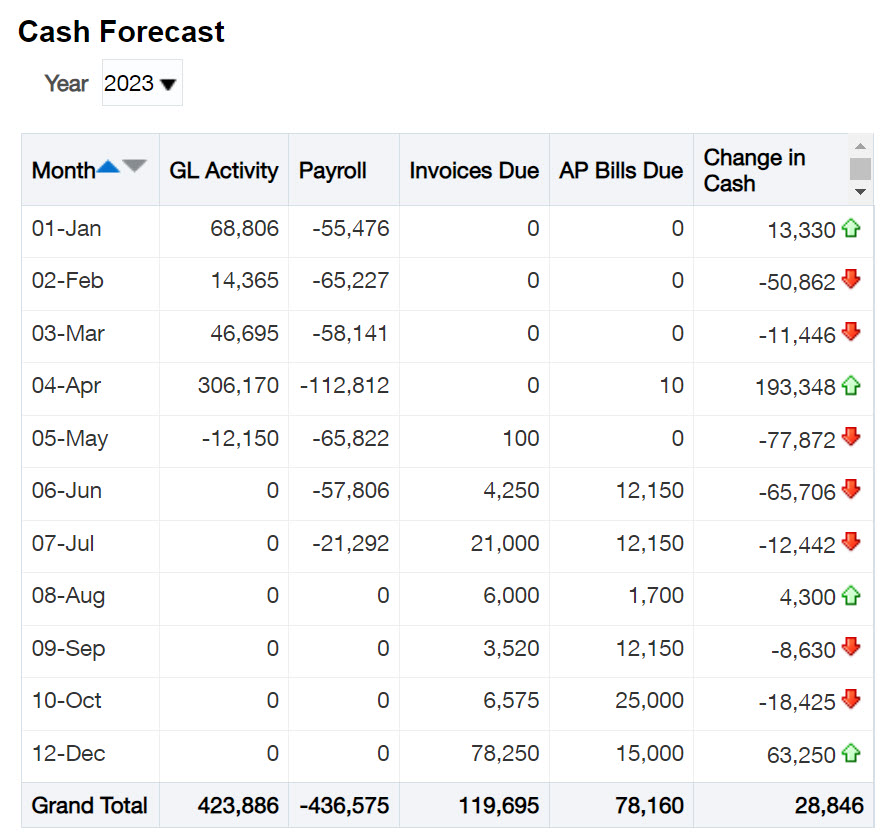Open the Year 2023 dropdown

[x=142, y=84]
